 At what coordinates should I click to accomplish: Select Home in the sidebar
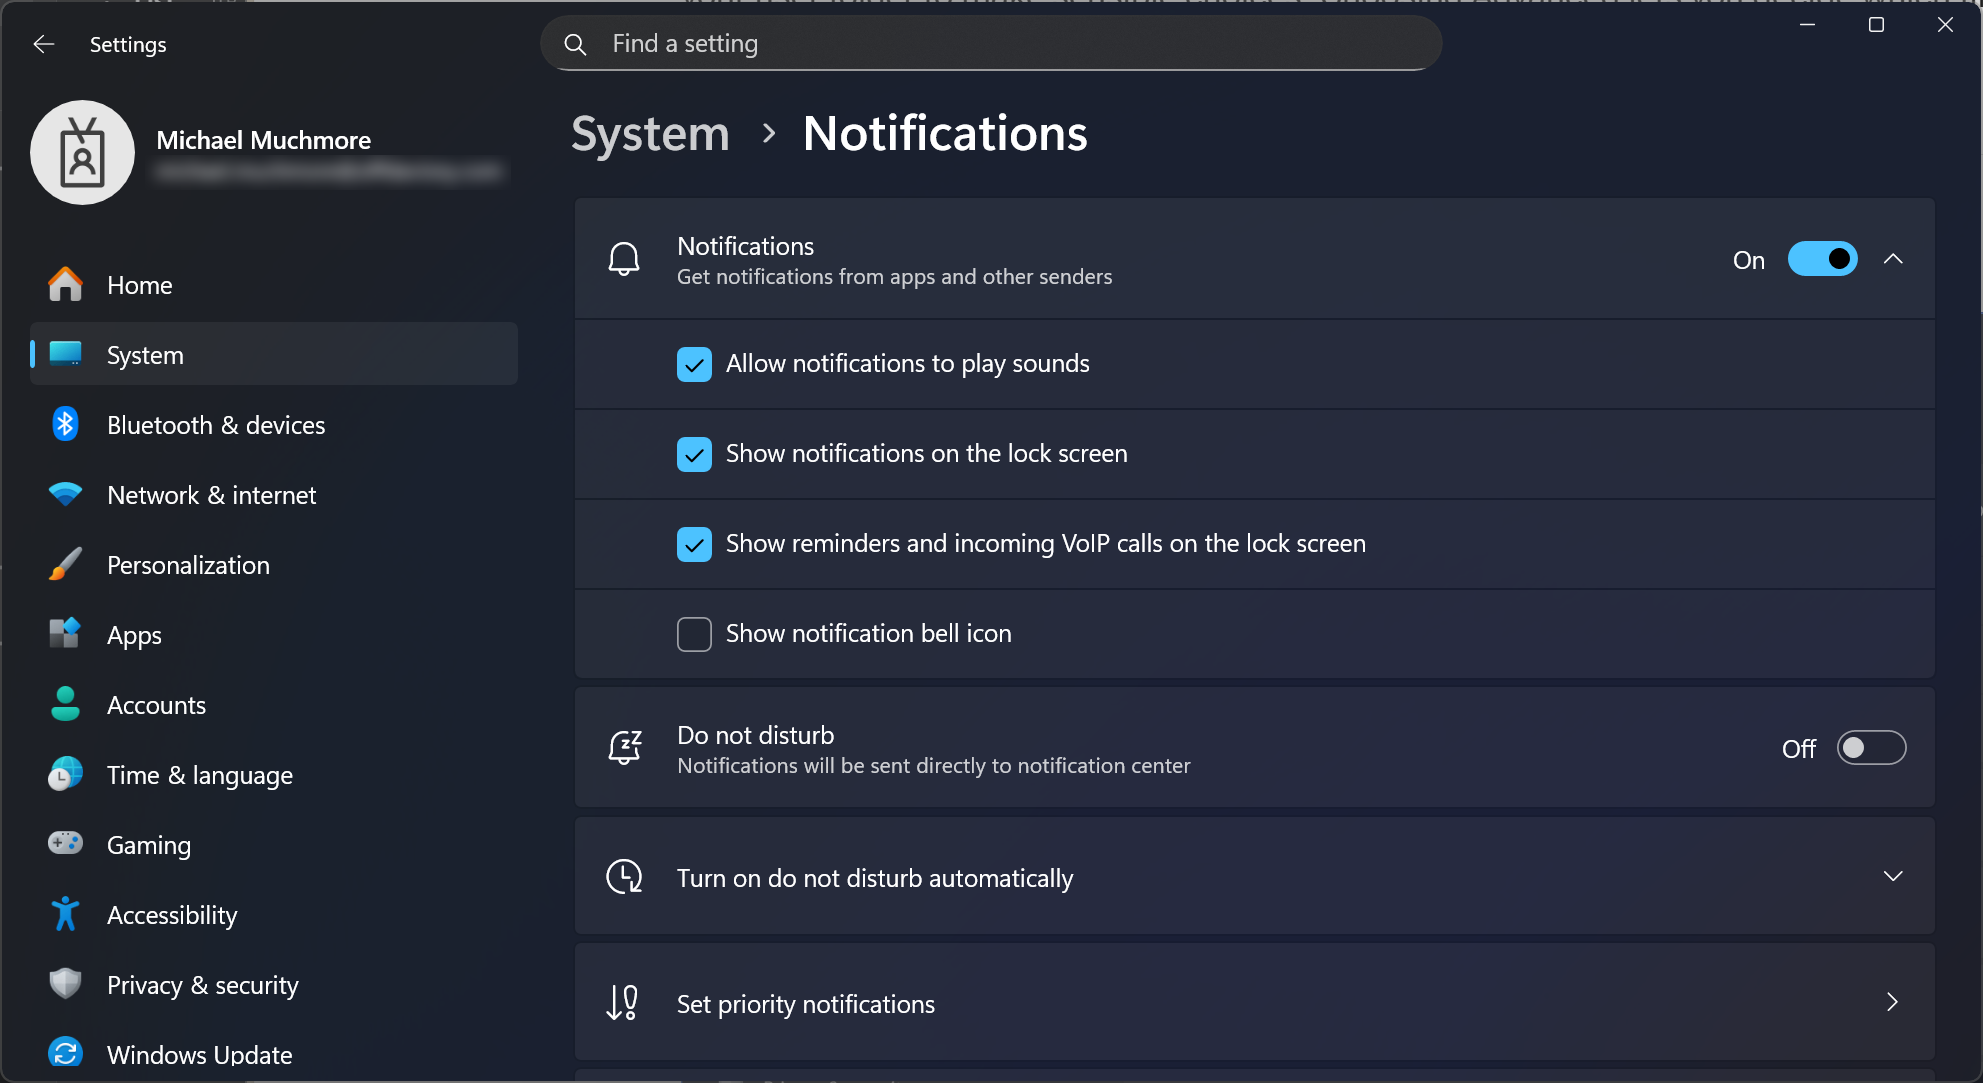(x=139, y=284)
